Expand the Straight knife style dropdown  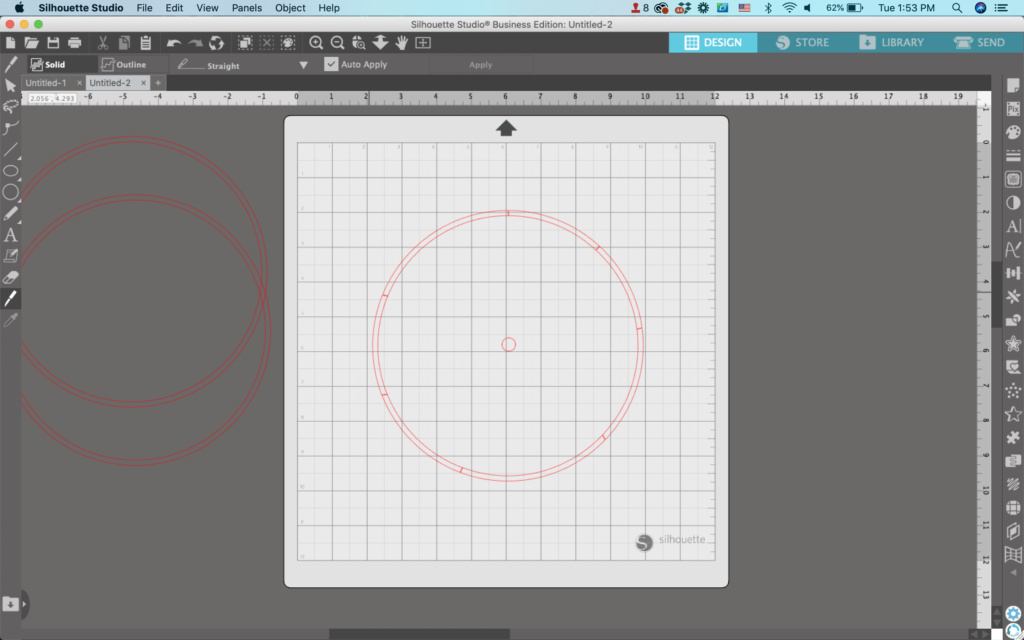pos(303,65)
